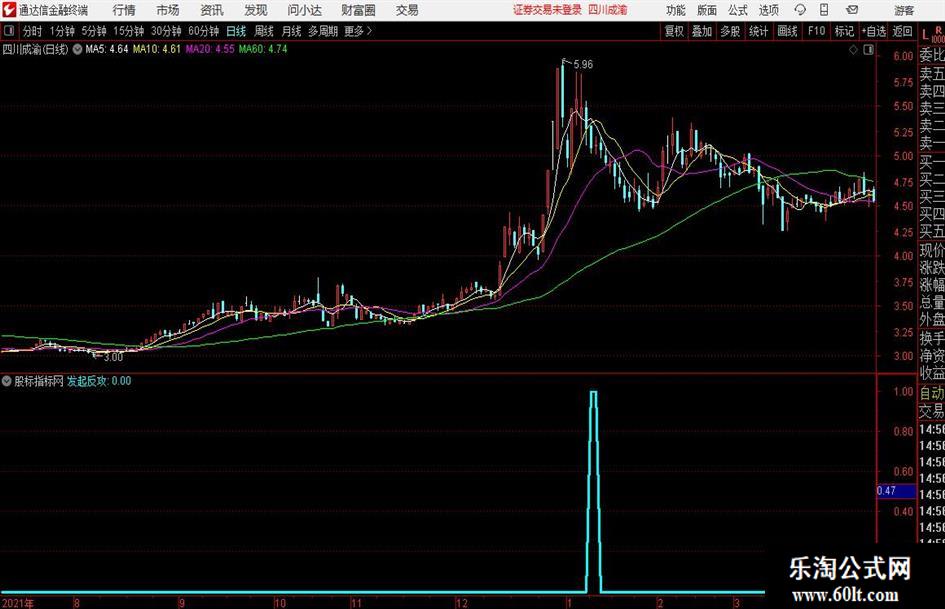Click the 叠加 overlay button

coord(702,31)
